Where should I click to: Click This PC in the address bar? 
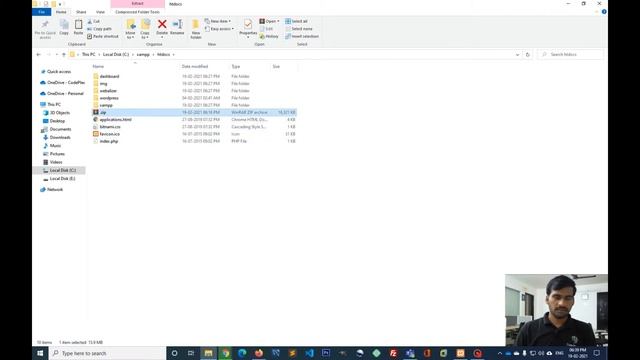tap(89, 54)
